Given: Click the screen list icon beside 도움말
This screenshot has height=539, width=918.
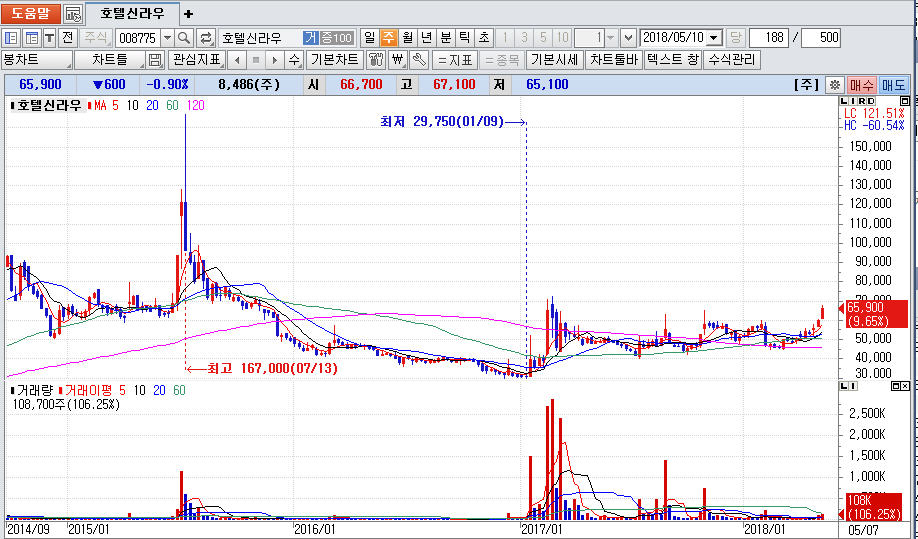Looking at the screenshot, I should 73,14.
